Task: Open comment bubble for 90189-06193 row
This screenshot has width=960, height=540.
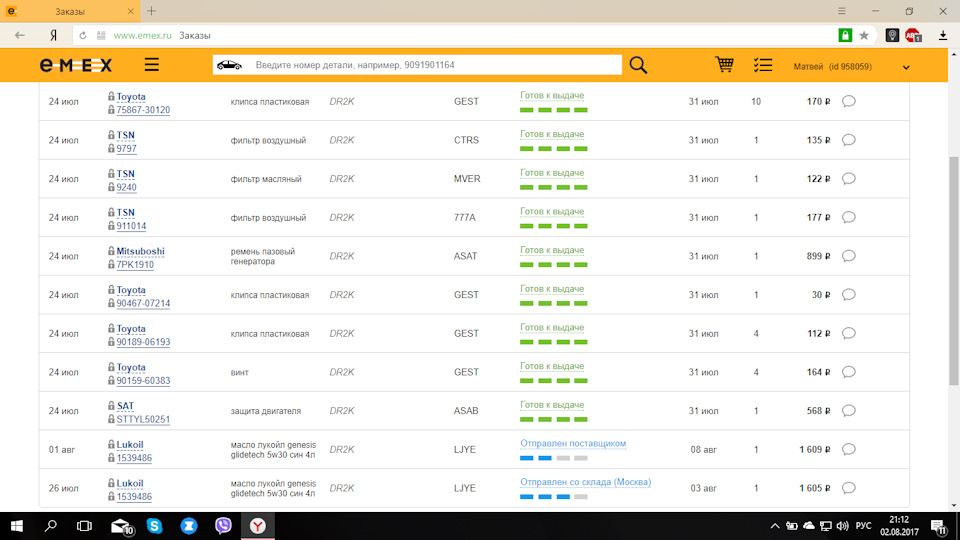Action: click(x=849, y=334)
